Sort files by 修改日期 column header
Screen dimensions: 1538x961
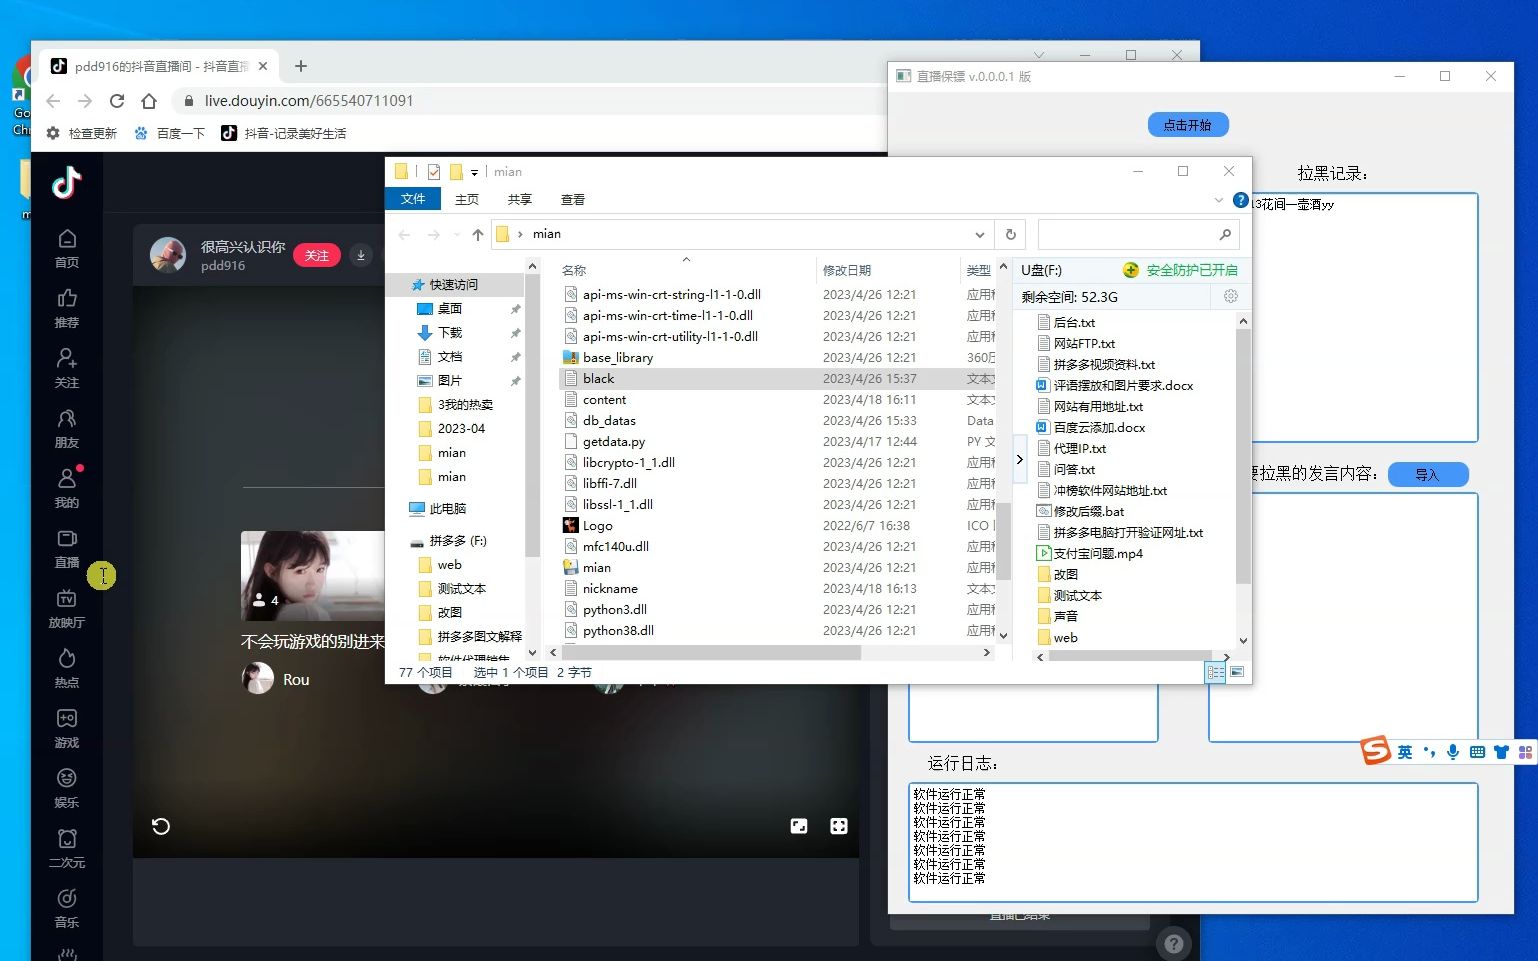point(847,270)
